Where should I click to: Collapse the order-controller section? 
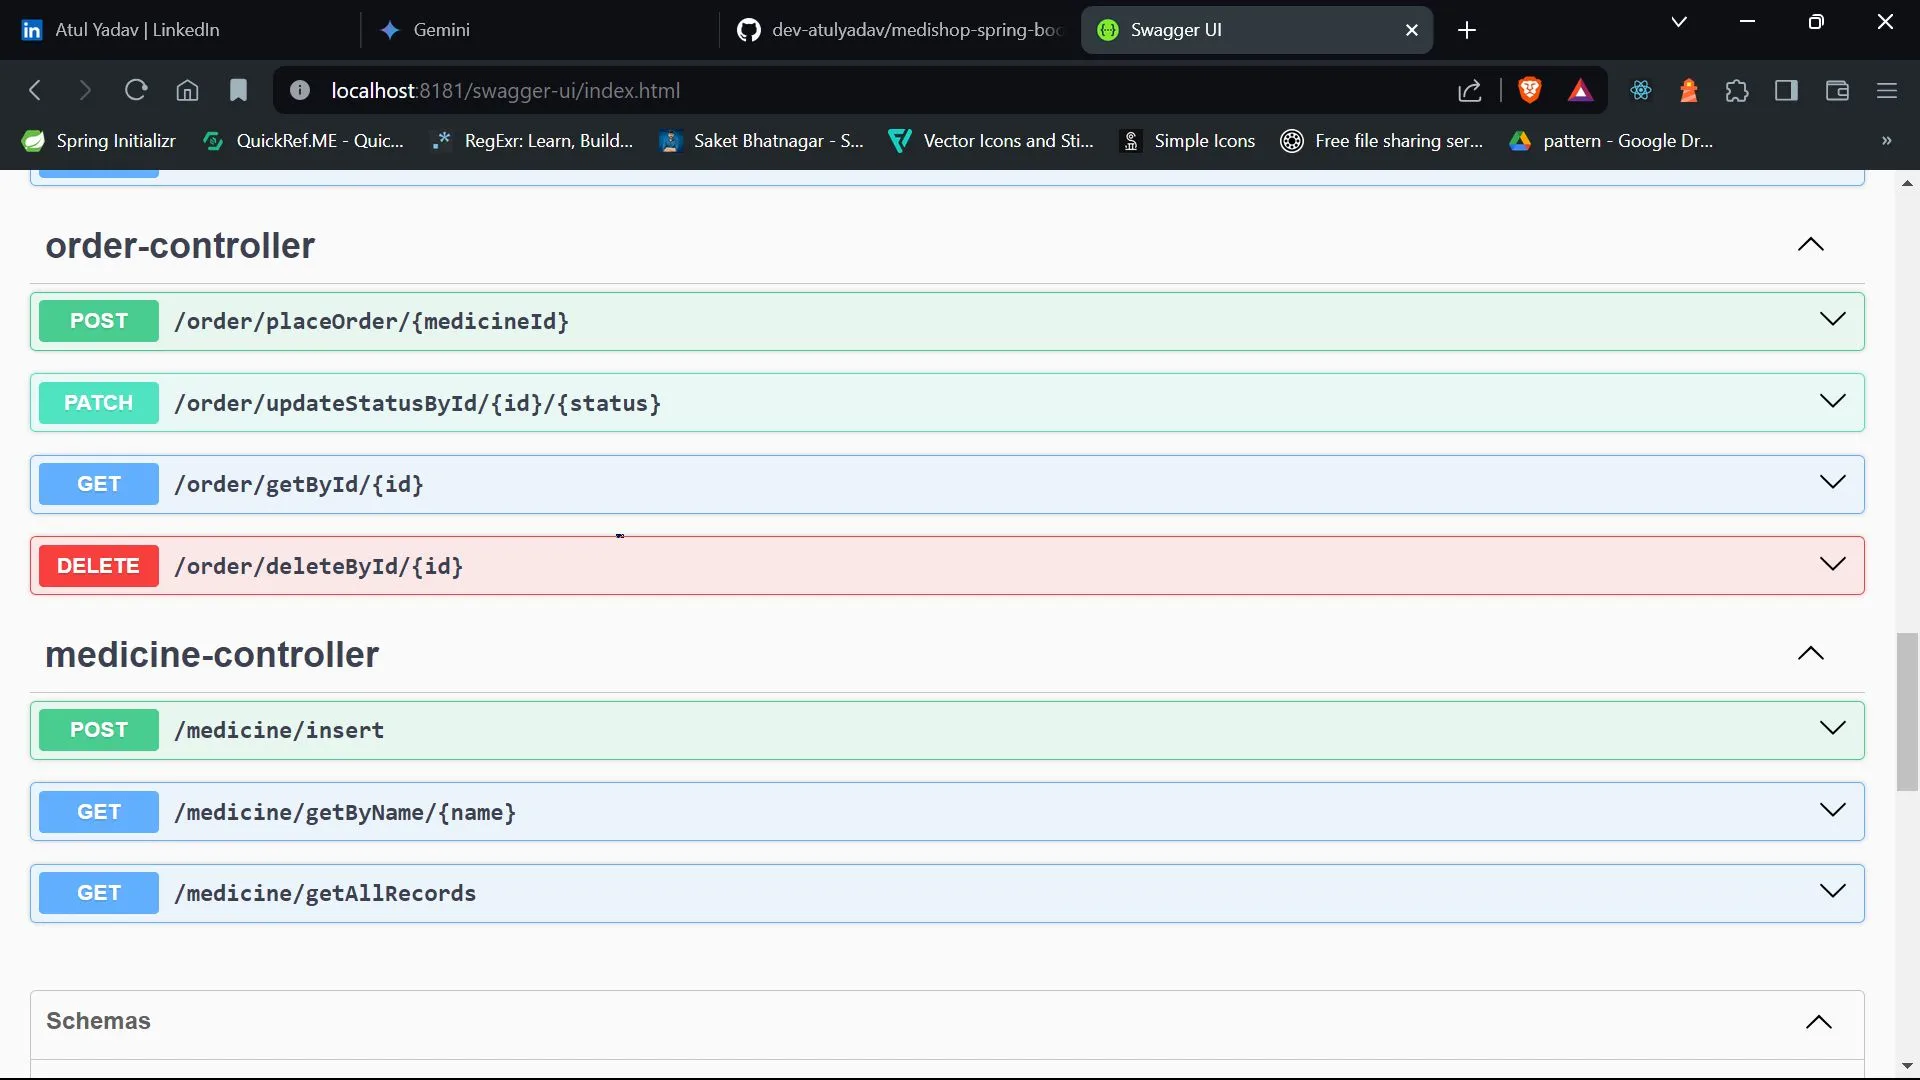(x=1810, y=245)
